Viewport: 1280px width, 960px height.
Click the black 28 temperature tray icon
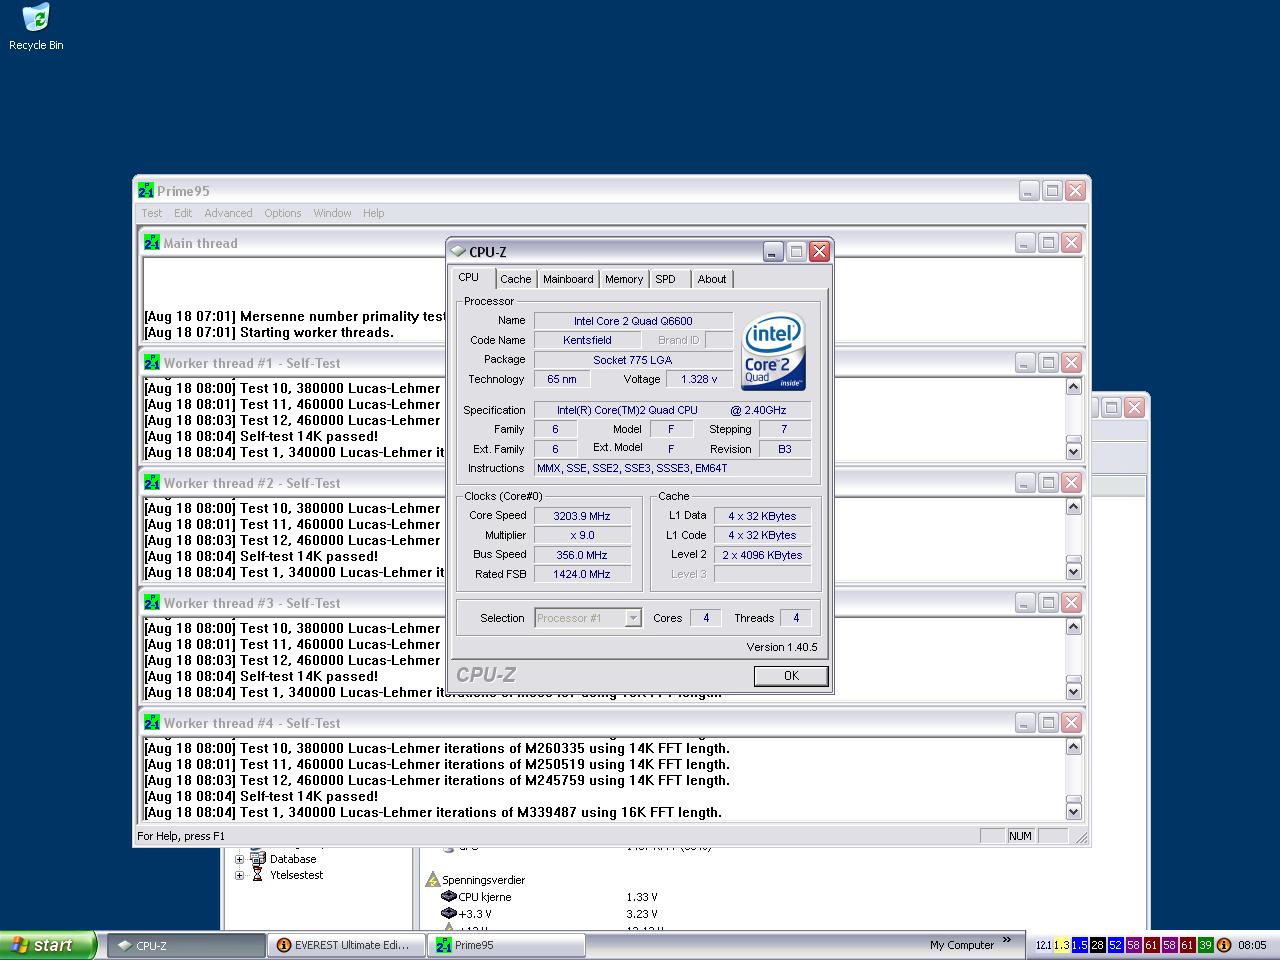(x=1098, y=945)
